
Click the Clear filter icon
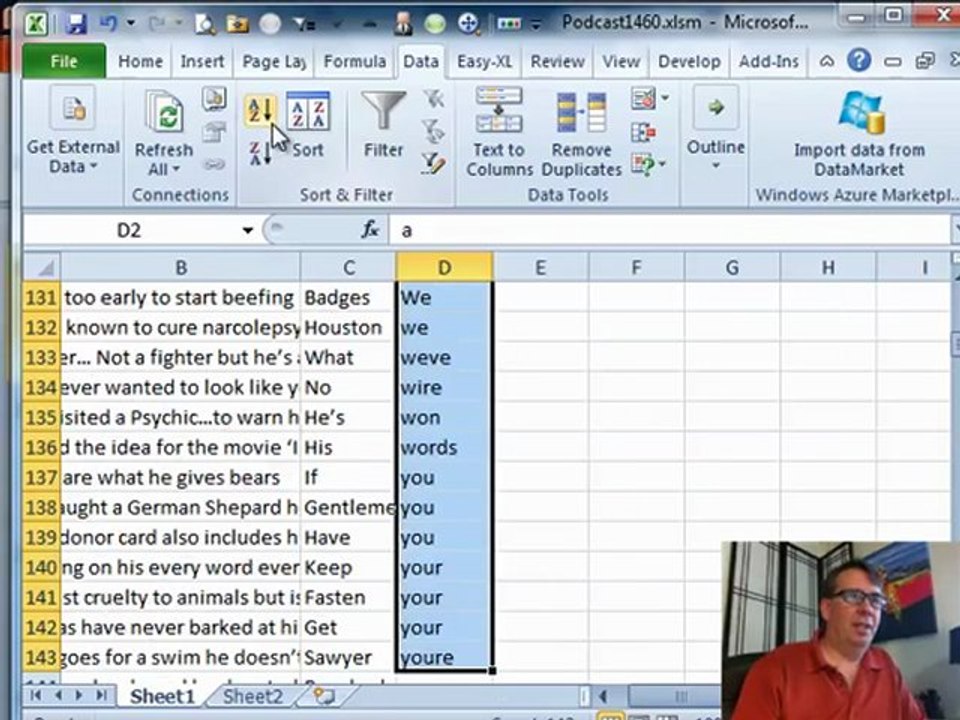[433, 98]
